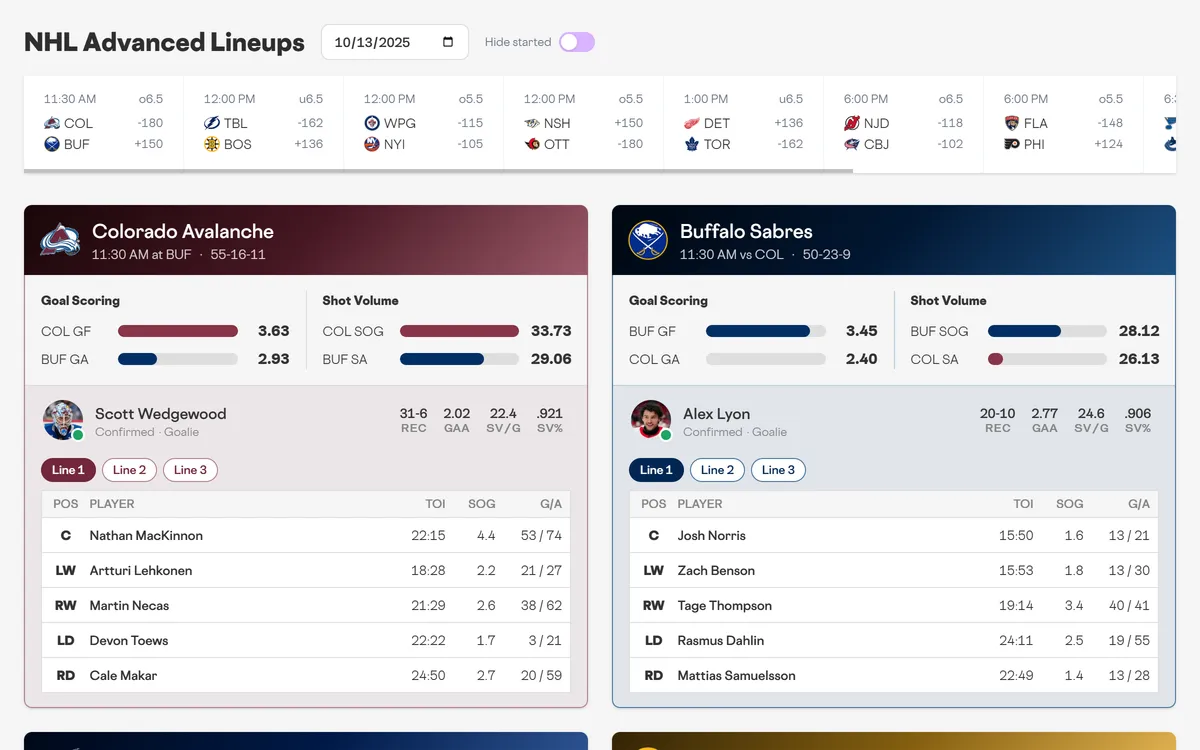
Task: Click Cale Makar player row
Action: pyautogui.click(x=306, y=675)
